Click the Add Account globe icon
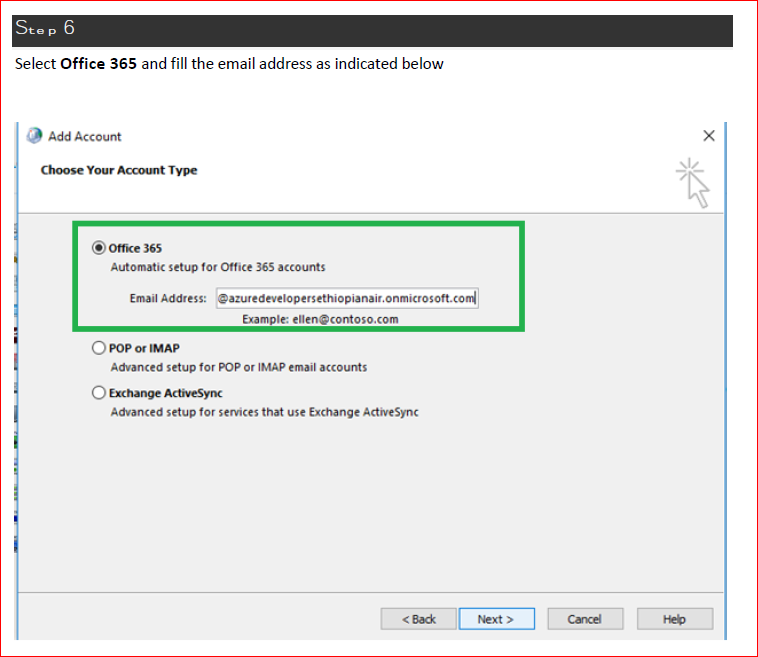 (34, 136)
